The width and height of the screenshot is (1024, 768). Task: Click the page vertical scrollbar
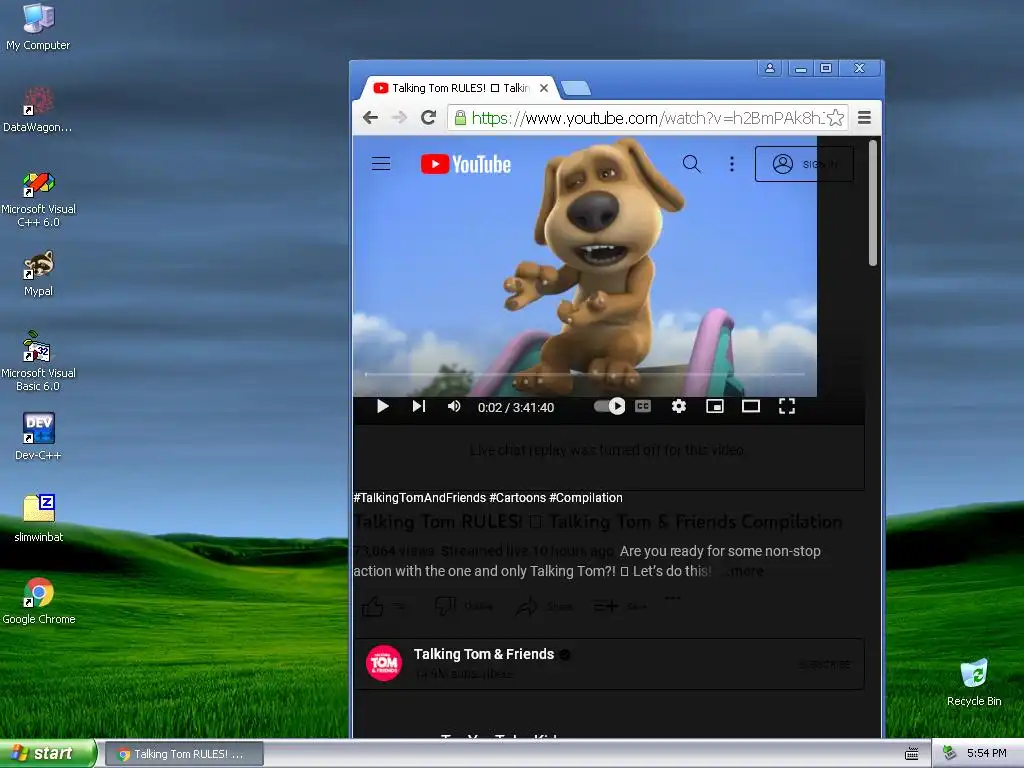(873, 203)
